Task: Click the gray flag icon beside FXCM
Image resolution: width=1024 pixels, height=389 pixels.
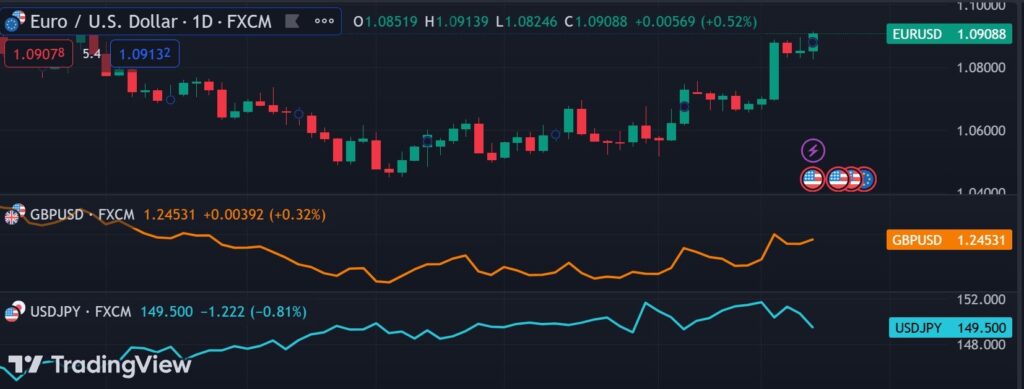Action: [292, 22]
